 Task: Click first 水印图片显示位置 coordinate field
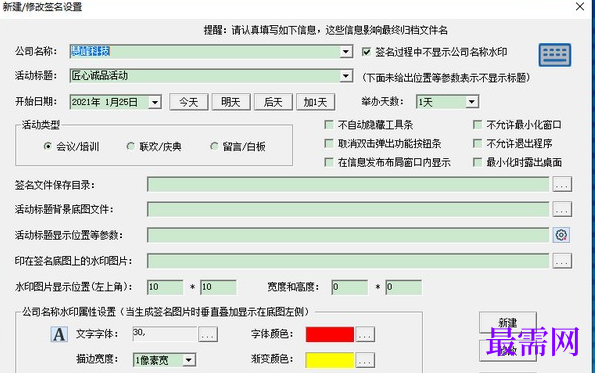[x=165, y=287]
